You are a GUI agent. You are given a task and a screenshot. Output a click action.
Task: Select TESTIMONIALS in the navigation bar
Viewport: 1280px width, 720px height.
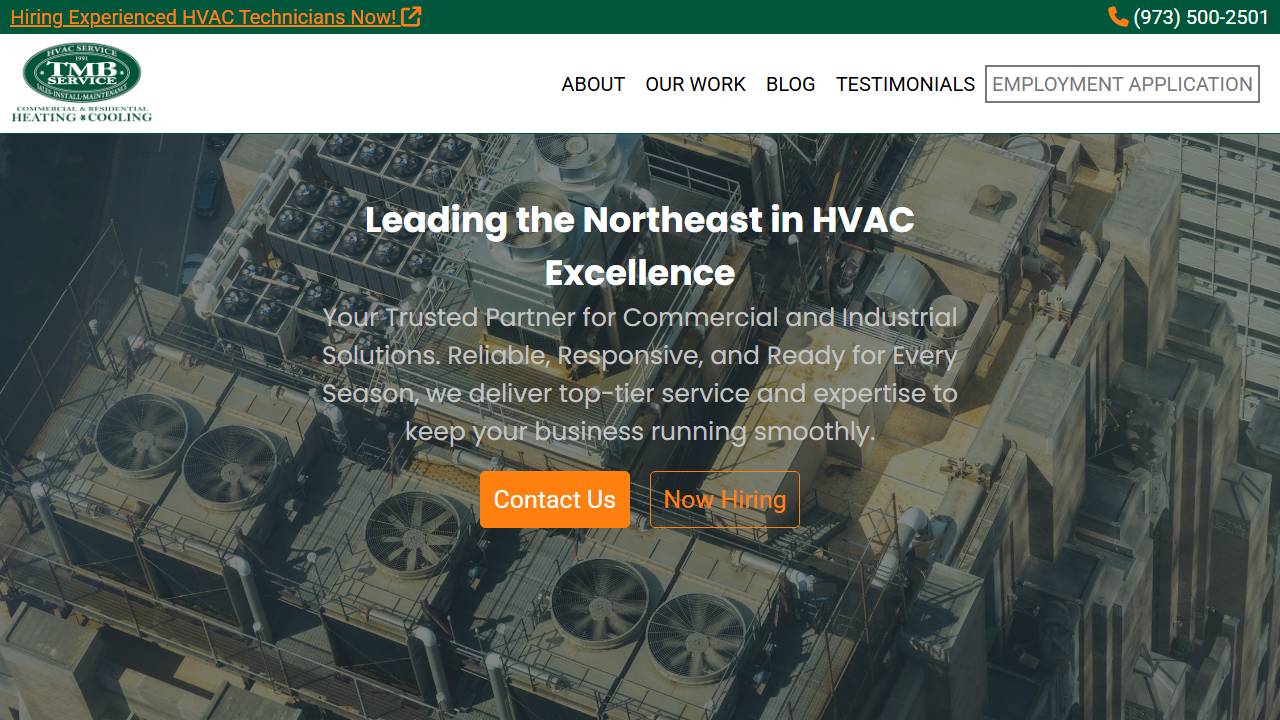pyautogui.click(x=905, y=84)
